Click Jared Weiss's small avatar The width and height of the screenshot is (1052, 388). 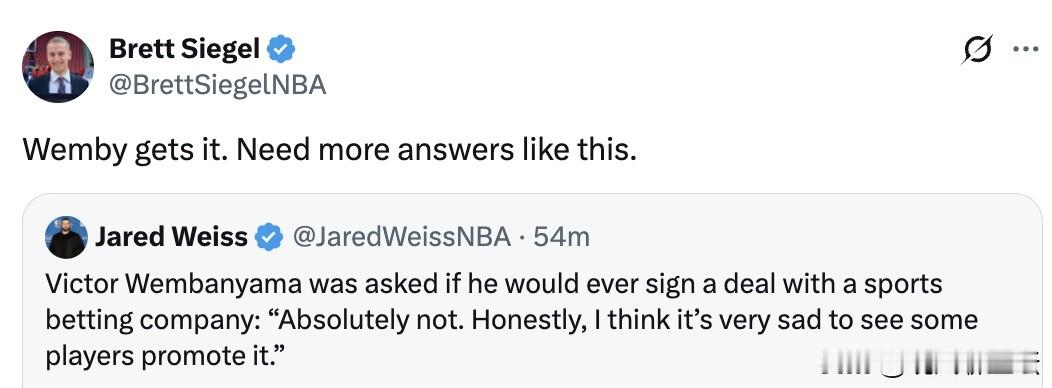coord(66,237)
